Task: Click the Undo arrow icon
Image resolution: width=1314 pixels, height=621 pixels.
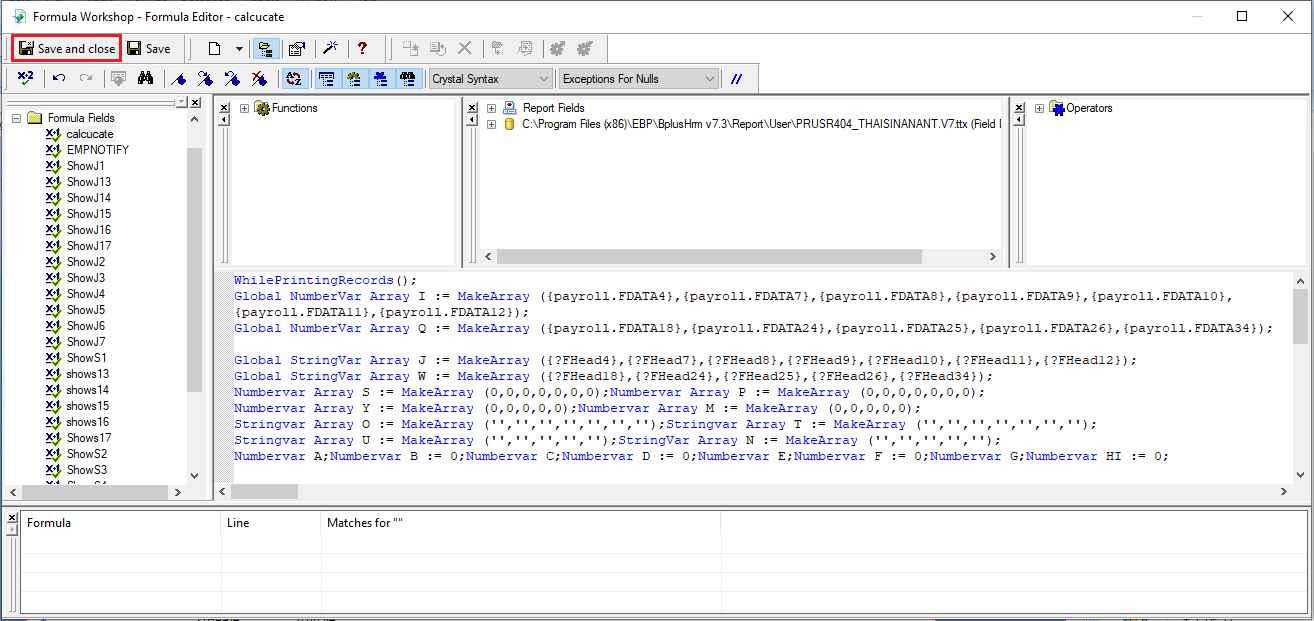Action: pyautogui.click(x=60, y=78)
